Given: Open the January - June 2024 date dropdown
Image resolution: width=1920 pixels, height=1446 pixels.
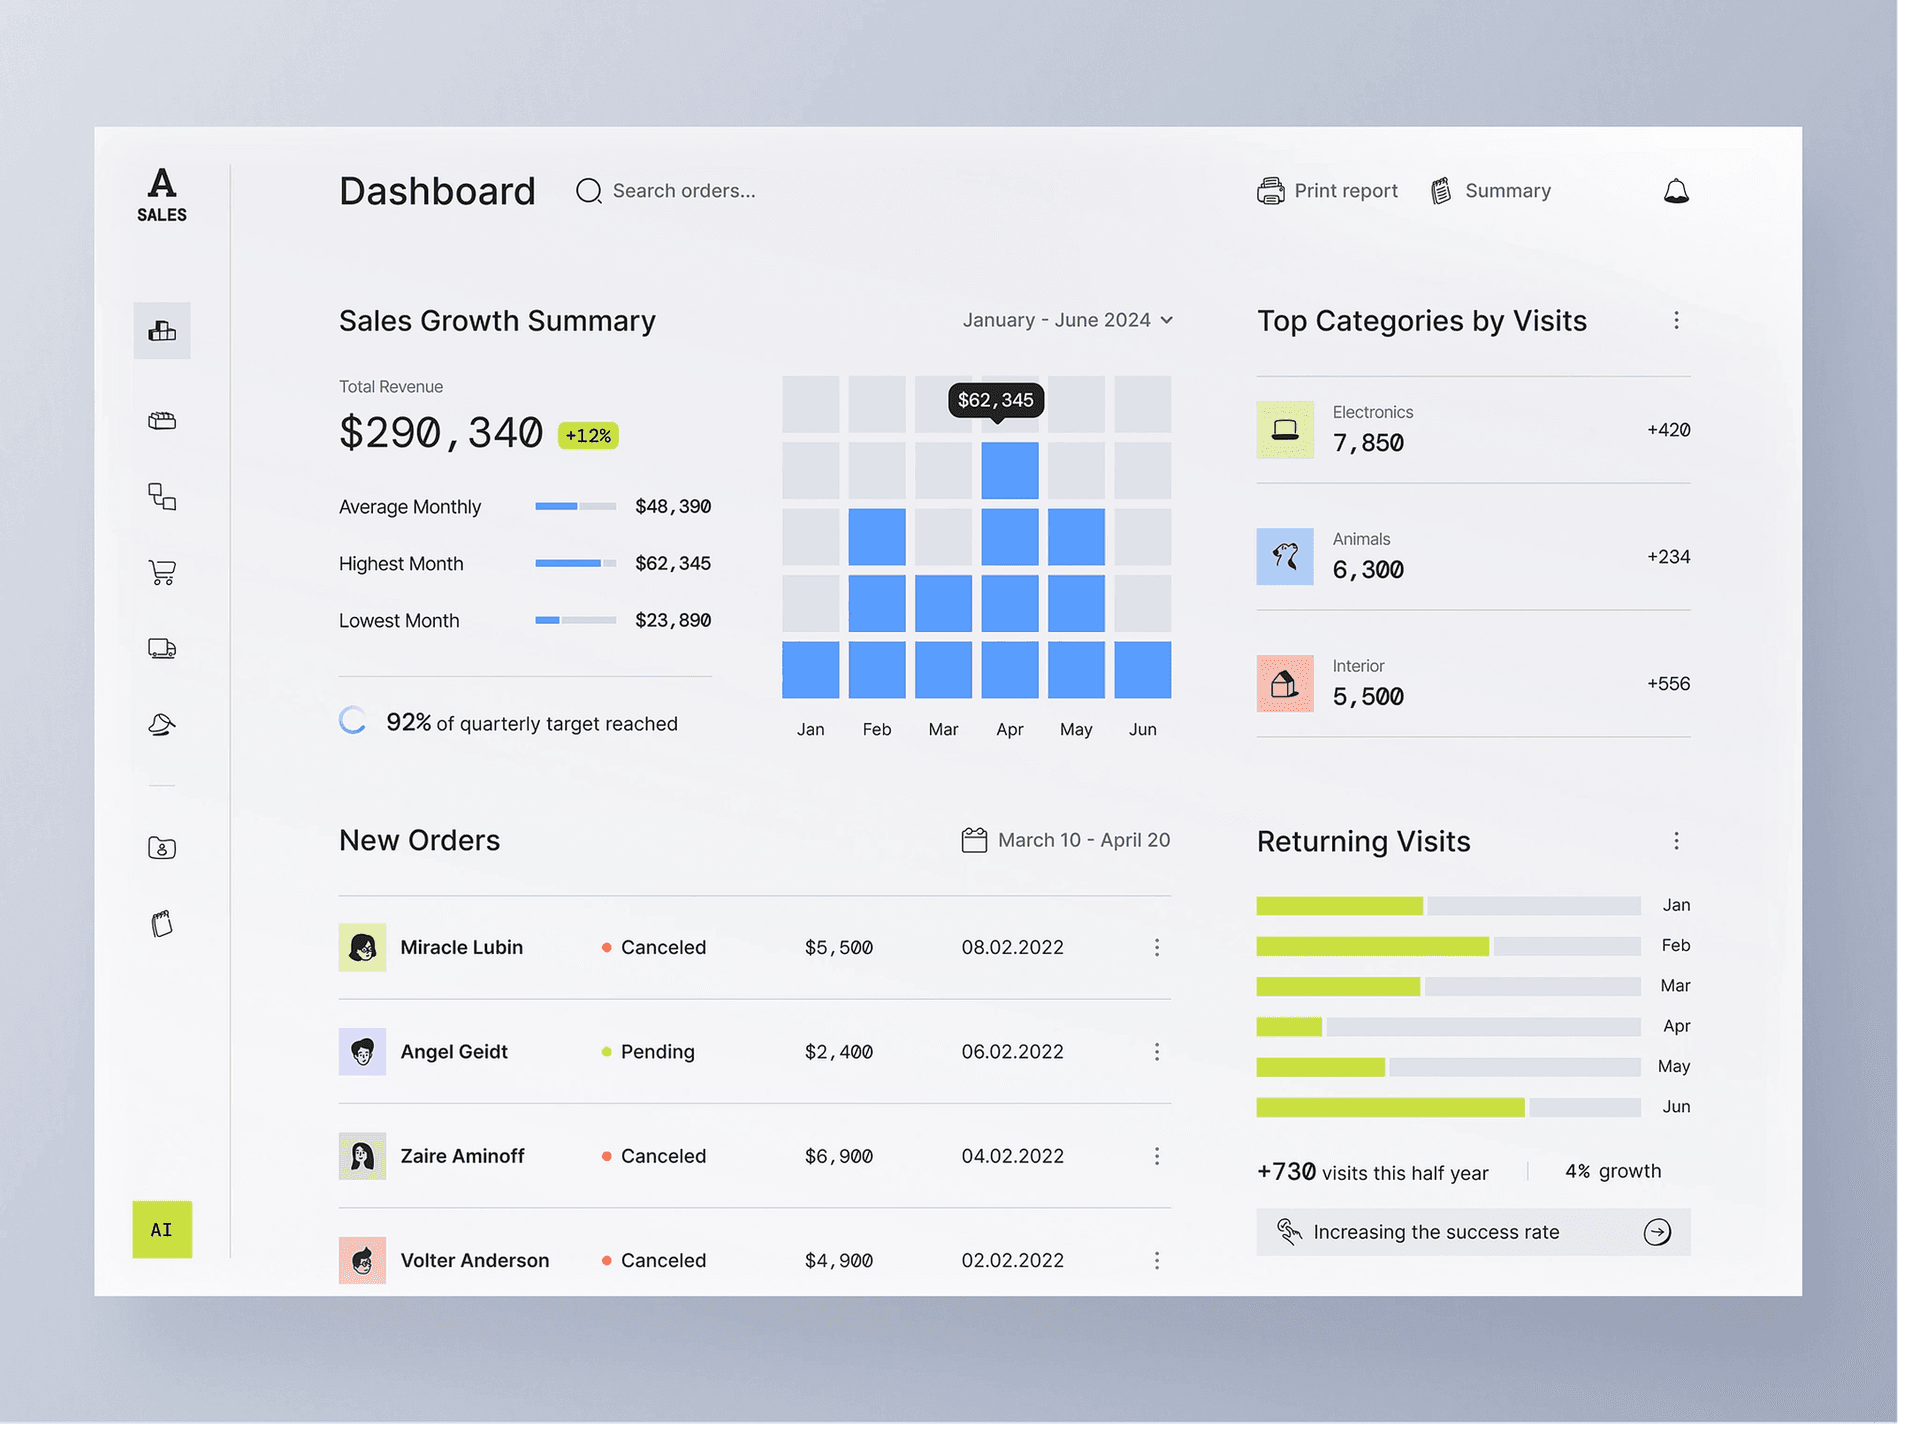Looking at the screenshot, I should pos(1066,320).
